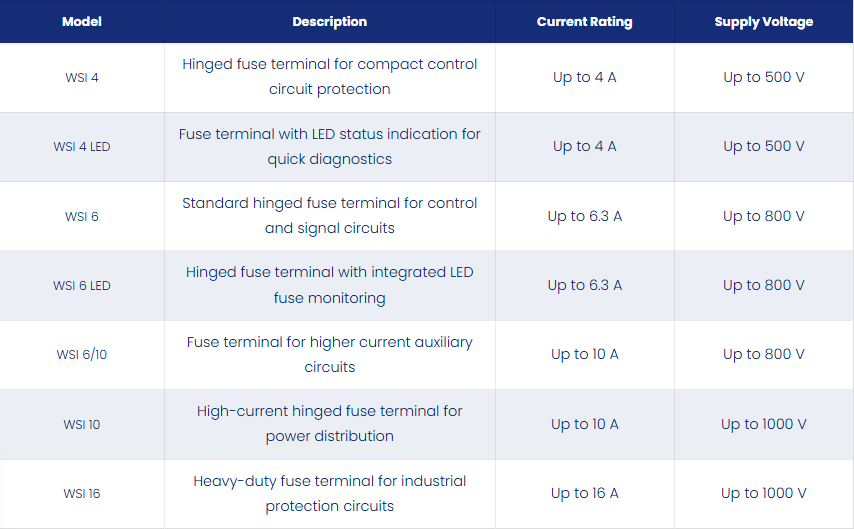Image resolution: width=854 pixels, height=529 pixels.
Task: Click WSI 6/10 'Up to 10 A' rating
Action: (584, 355)
